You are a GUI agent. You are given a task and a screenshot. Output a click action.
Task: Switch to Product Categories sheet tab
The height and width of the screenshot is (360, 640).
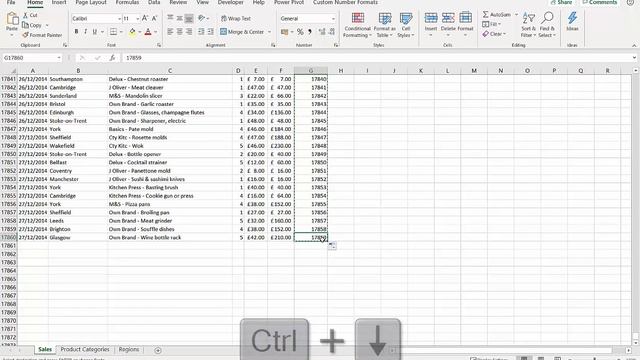(x=85, y=349)
